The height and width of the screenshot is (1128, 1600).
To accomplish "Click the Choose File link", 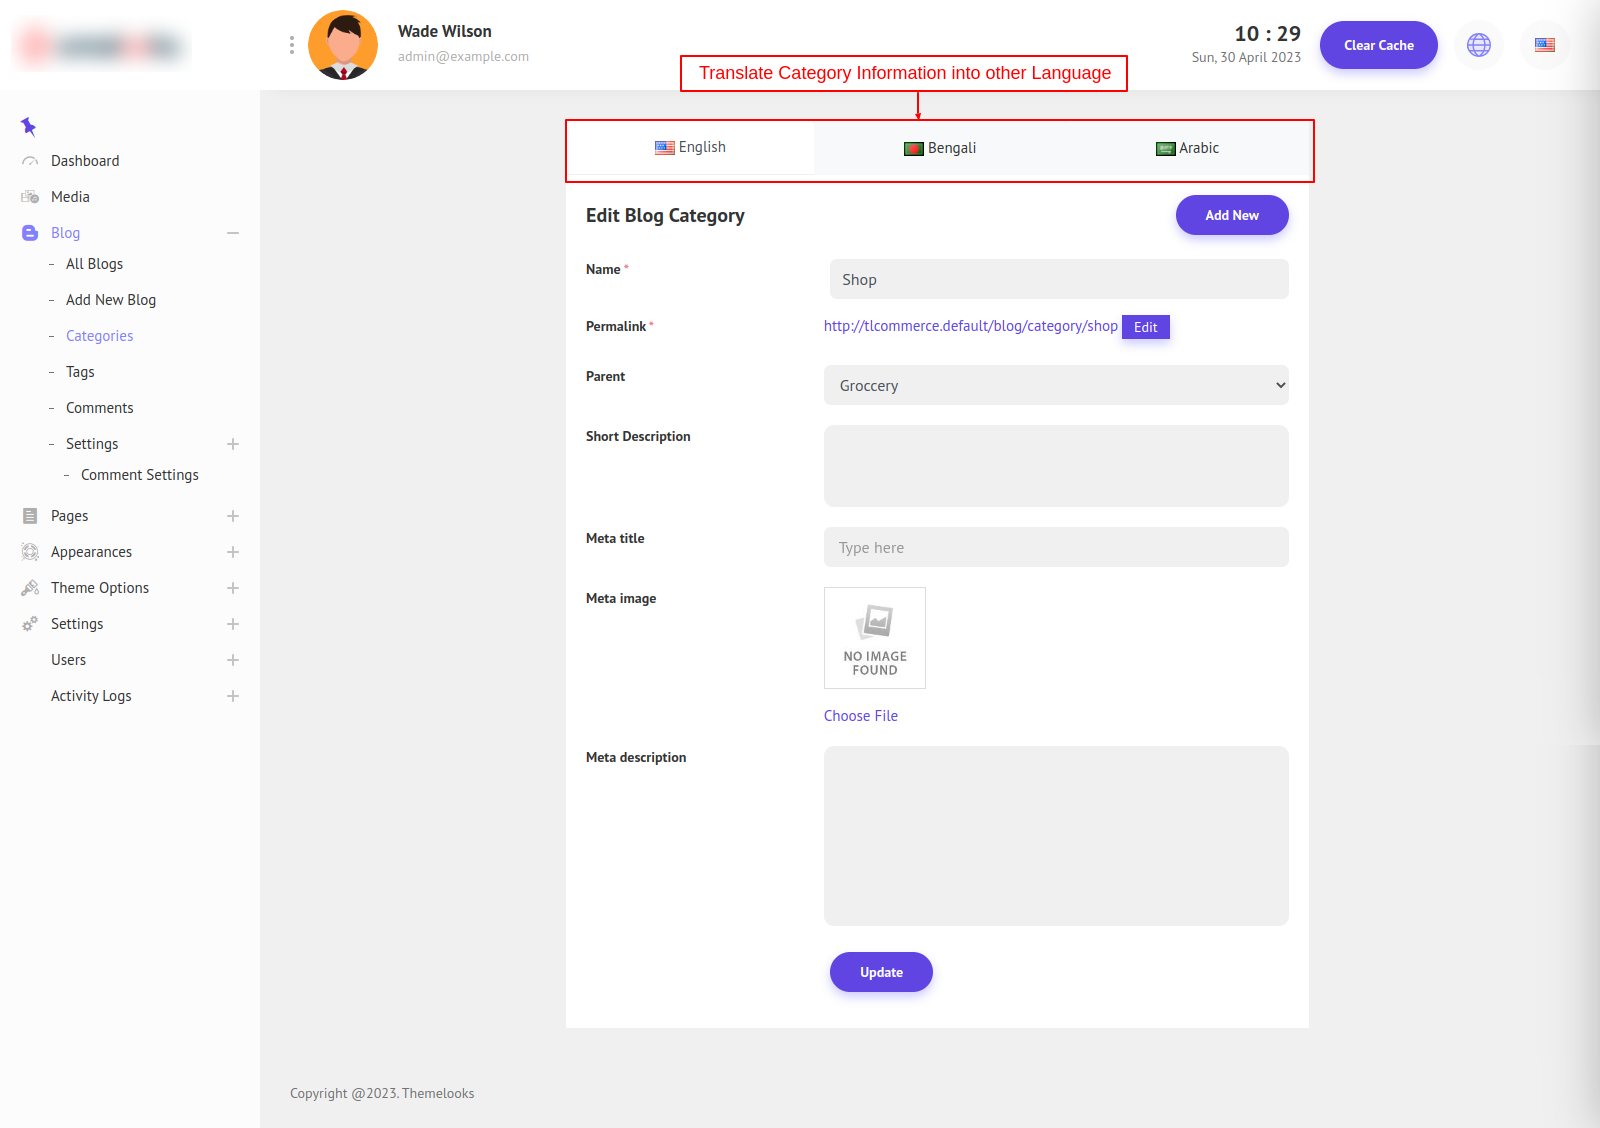I will click(860, 716).
